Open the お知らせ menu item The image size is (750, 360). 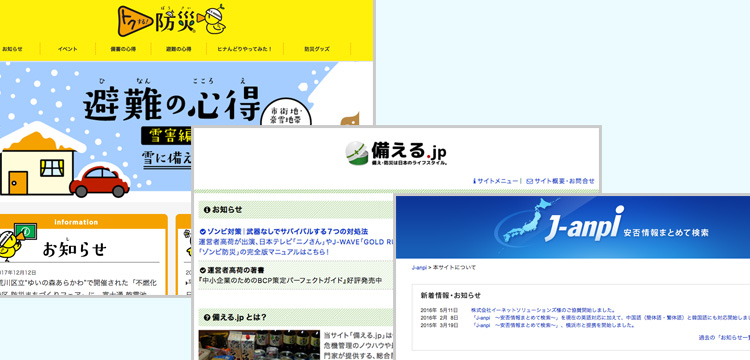point(12,49)
